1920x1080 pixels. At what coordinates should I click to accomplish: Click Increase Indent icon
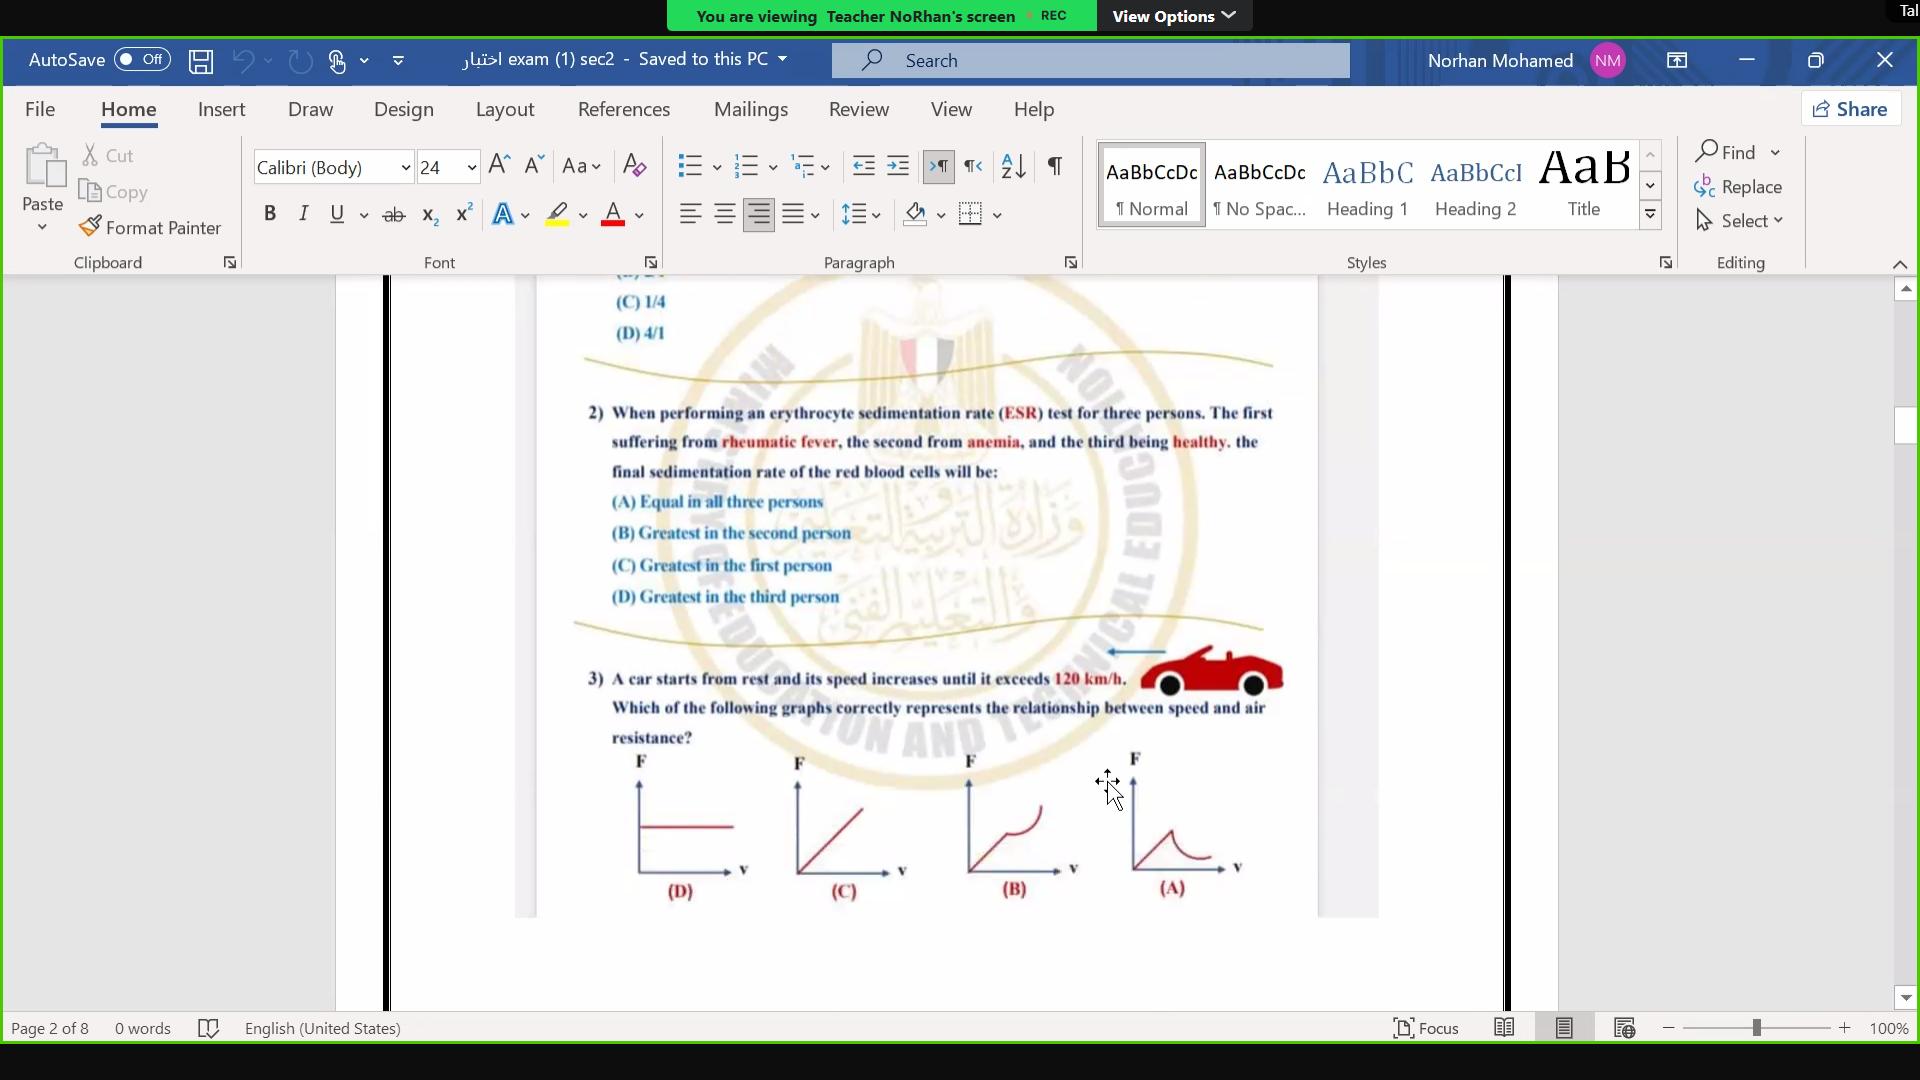pos(898,166)
